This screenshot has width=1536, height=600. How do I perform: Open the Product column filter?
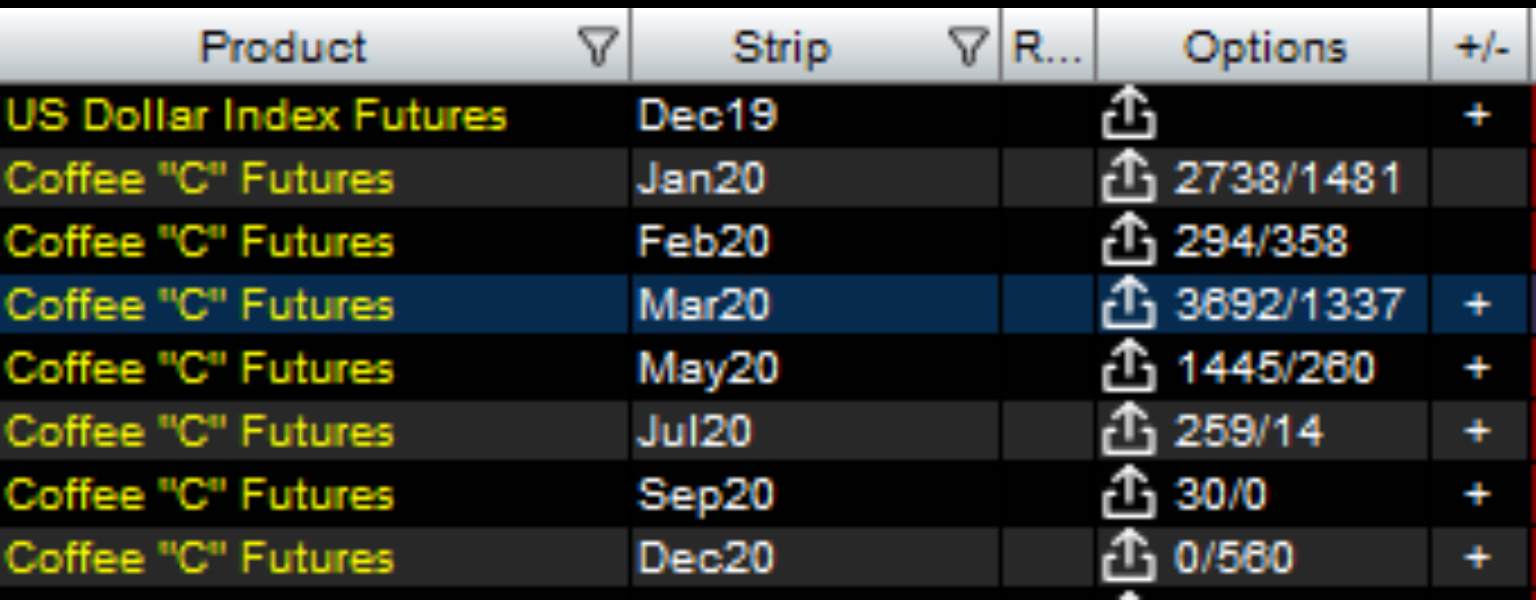pos(597,47)
